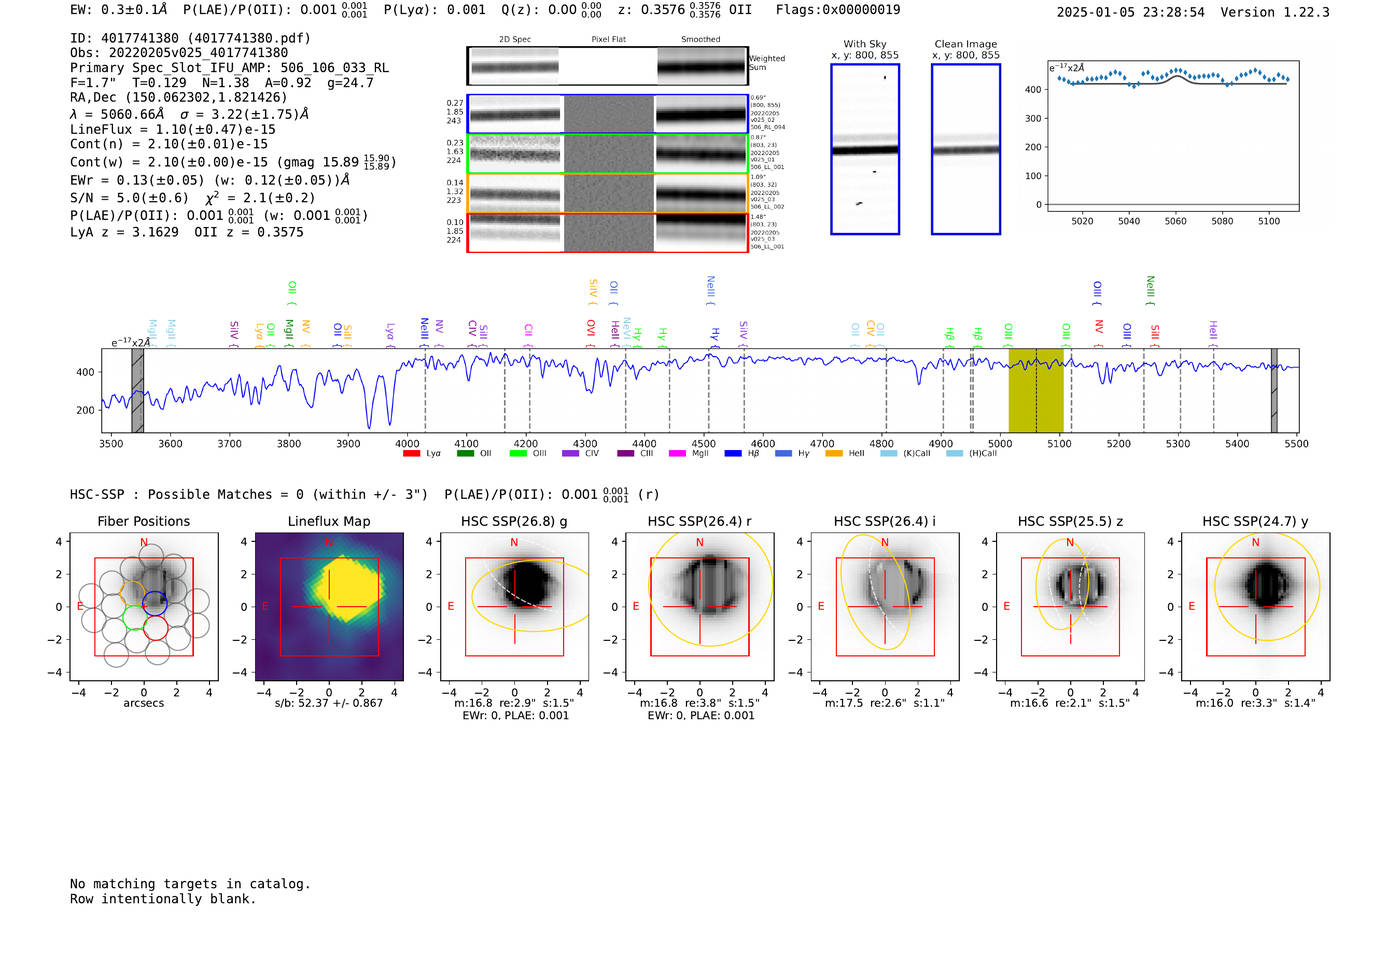Click the Lineflux Map title

(x=329, y=521)
